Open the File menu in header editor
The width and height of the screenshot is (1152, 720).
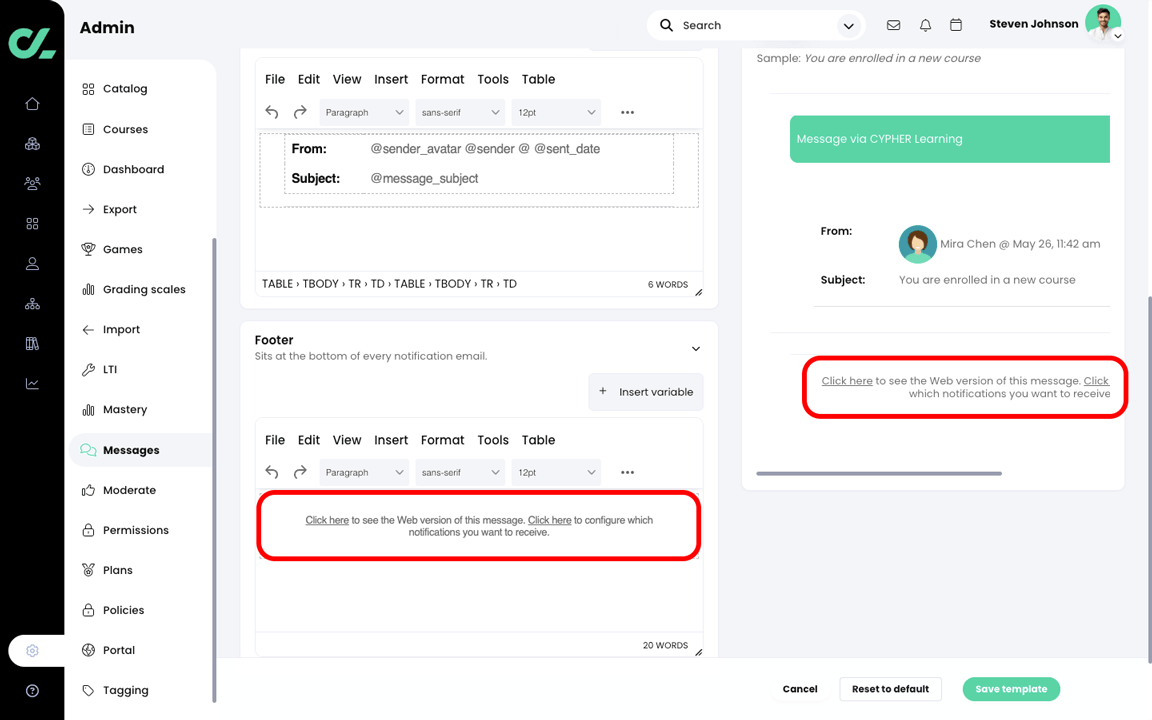click(x=275, y=79)
